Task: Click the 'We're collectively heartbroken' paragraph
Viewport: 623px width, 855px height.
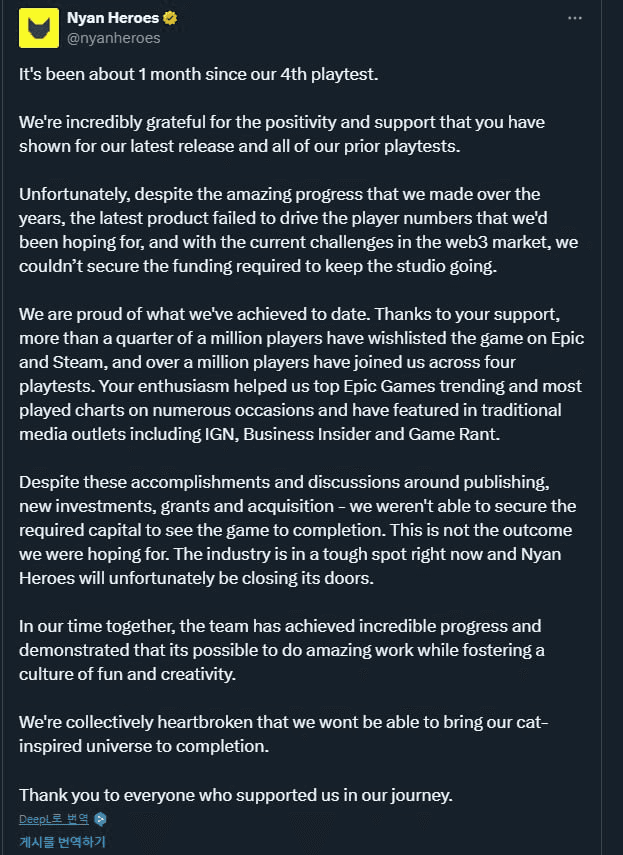Action: point(283,734)
